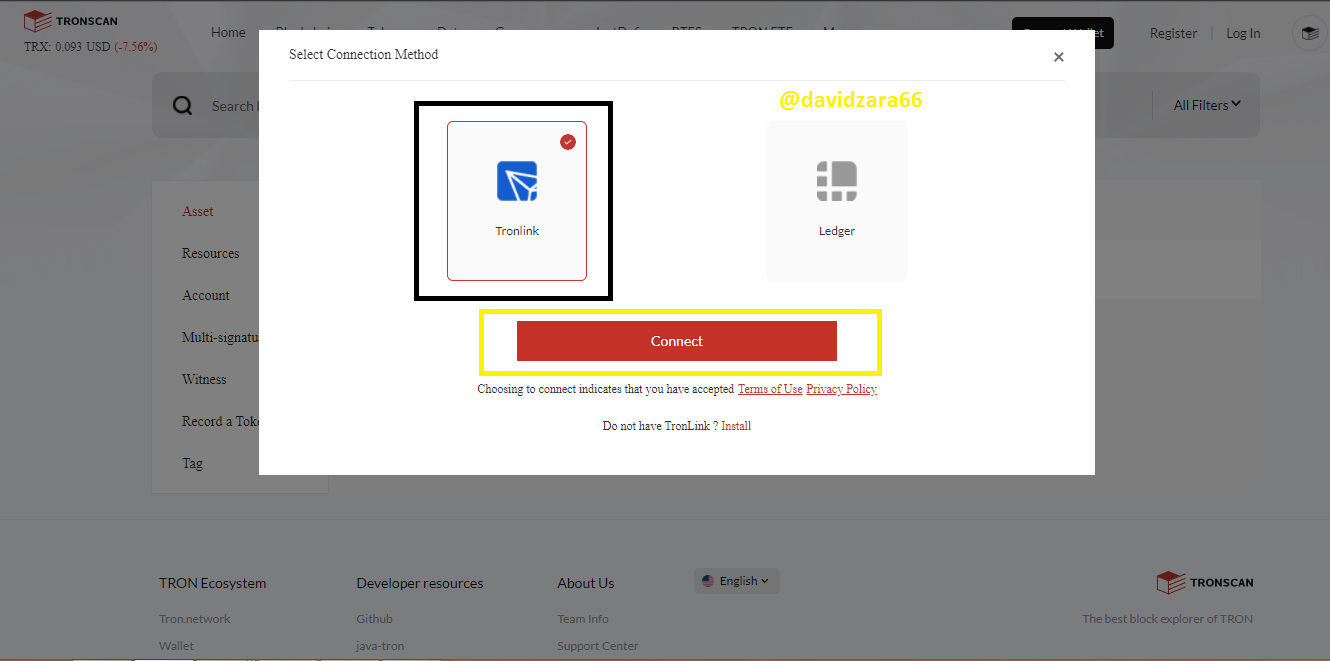
Task: Click the Github footer link
Action: coord(374,619)
